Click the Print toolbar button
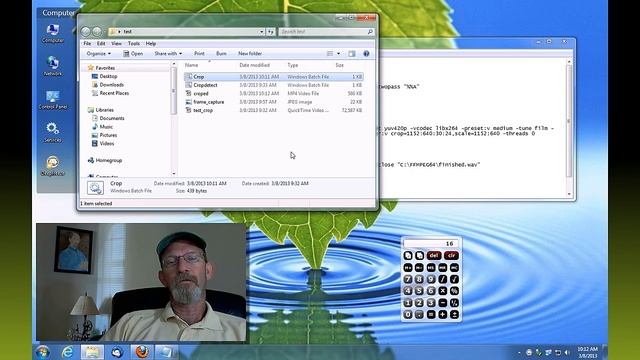Image resolution: width=640 pixels, height=360 pixels. pos(199,53)
